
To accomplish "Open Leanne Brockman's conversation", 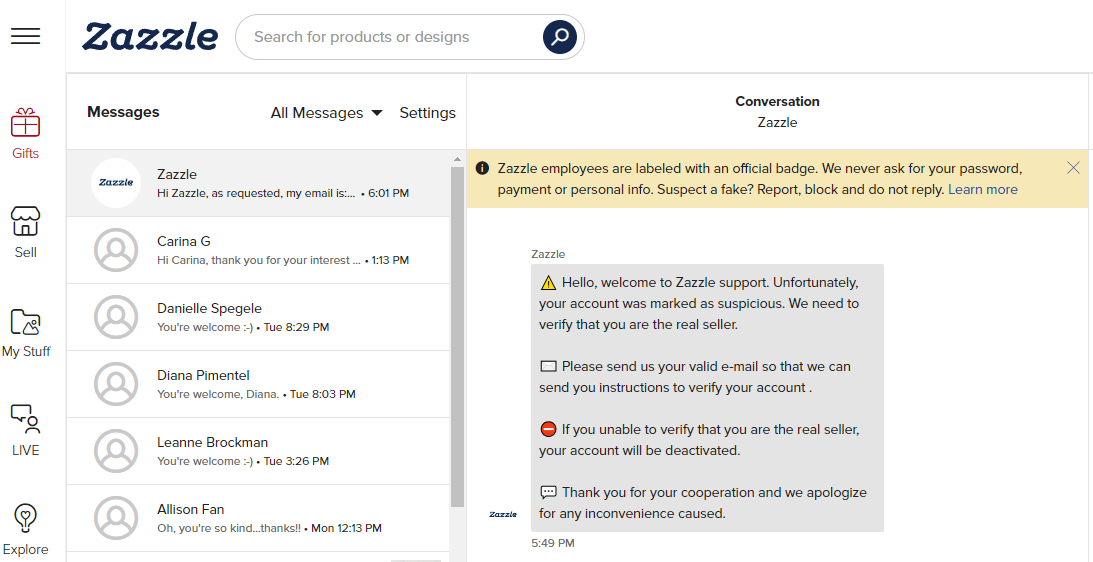I will click(259, 451).
